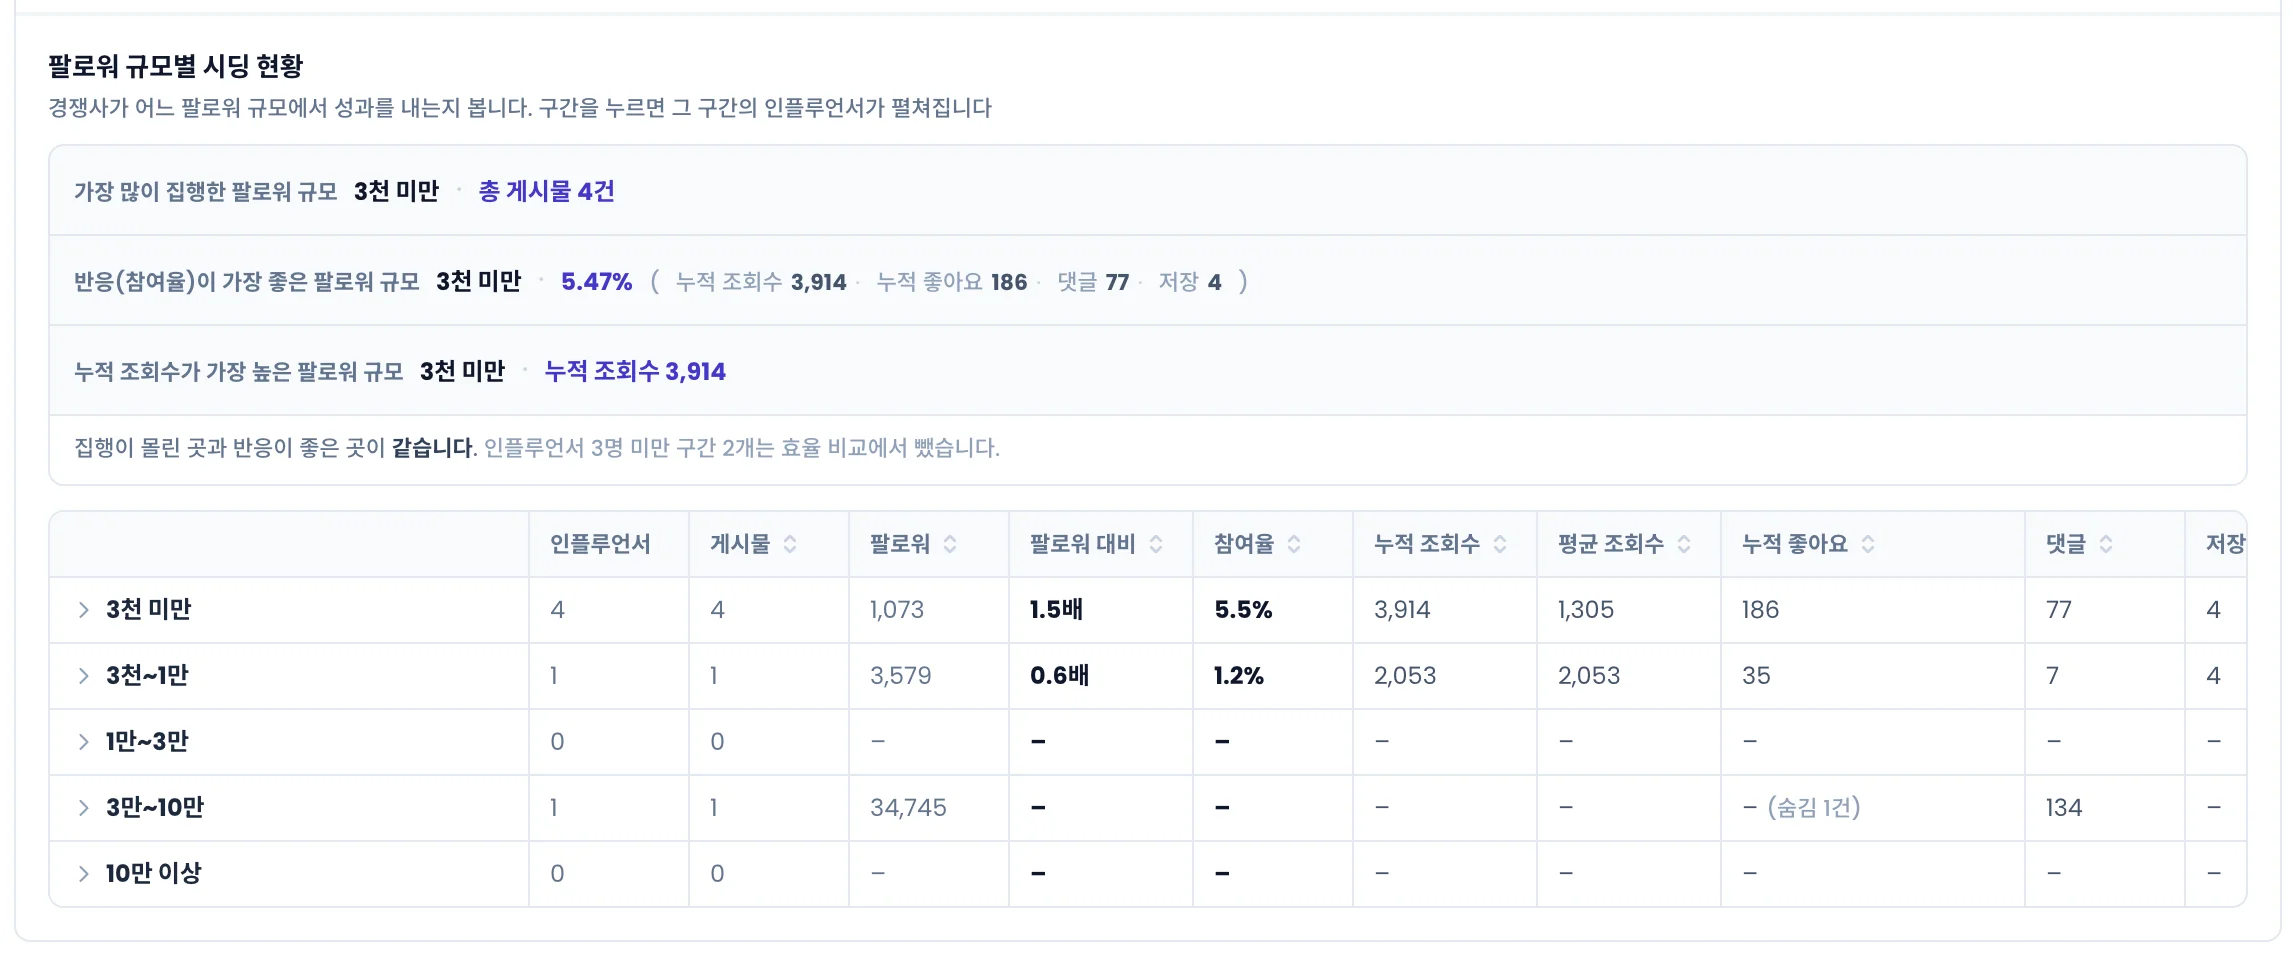Expand the 10만 이상 row chevron
The image size is (2296, 956).
[x=84, y=874]
